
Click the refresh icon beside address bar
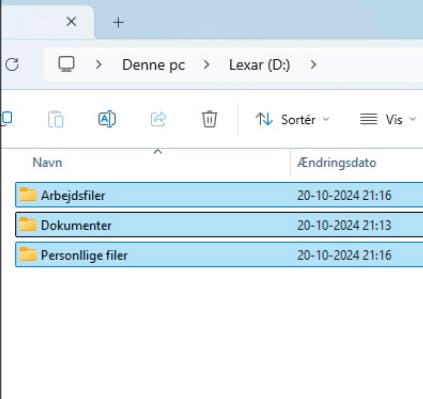pos(12,64)
